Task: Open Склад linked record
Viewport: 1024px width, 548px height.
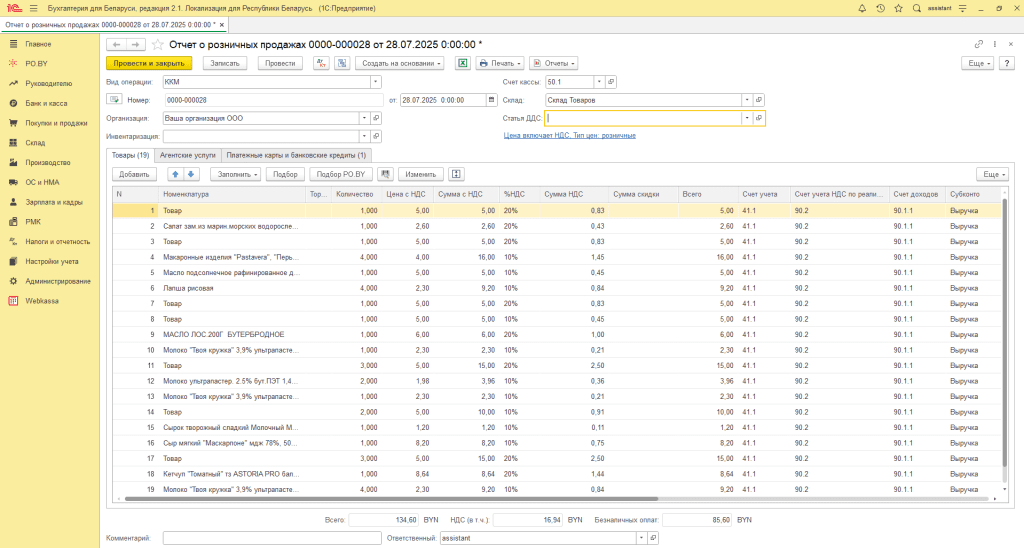Action: (759, 100)
